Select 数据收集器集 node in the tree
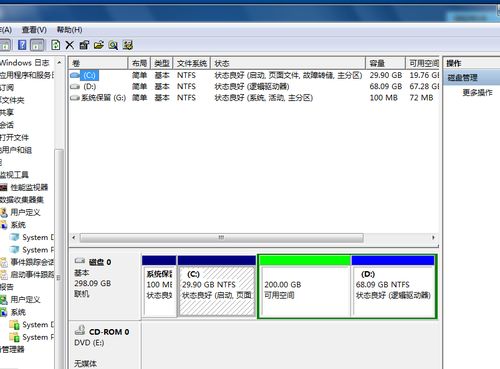This screenshot has height=369, width=500. click(x=22, y=200)
